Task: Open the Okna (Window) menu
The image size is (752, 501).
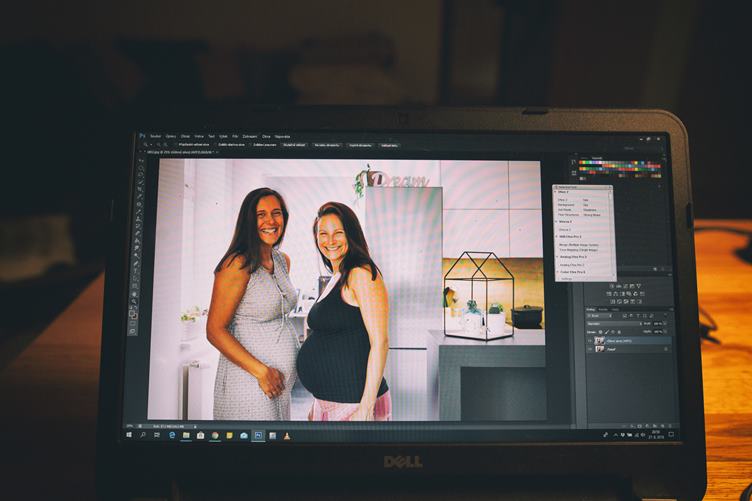Action: click(x=266, y=137)
